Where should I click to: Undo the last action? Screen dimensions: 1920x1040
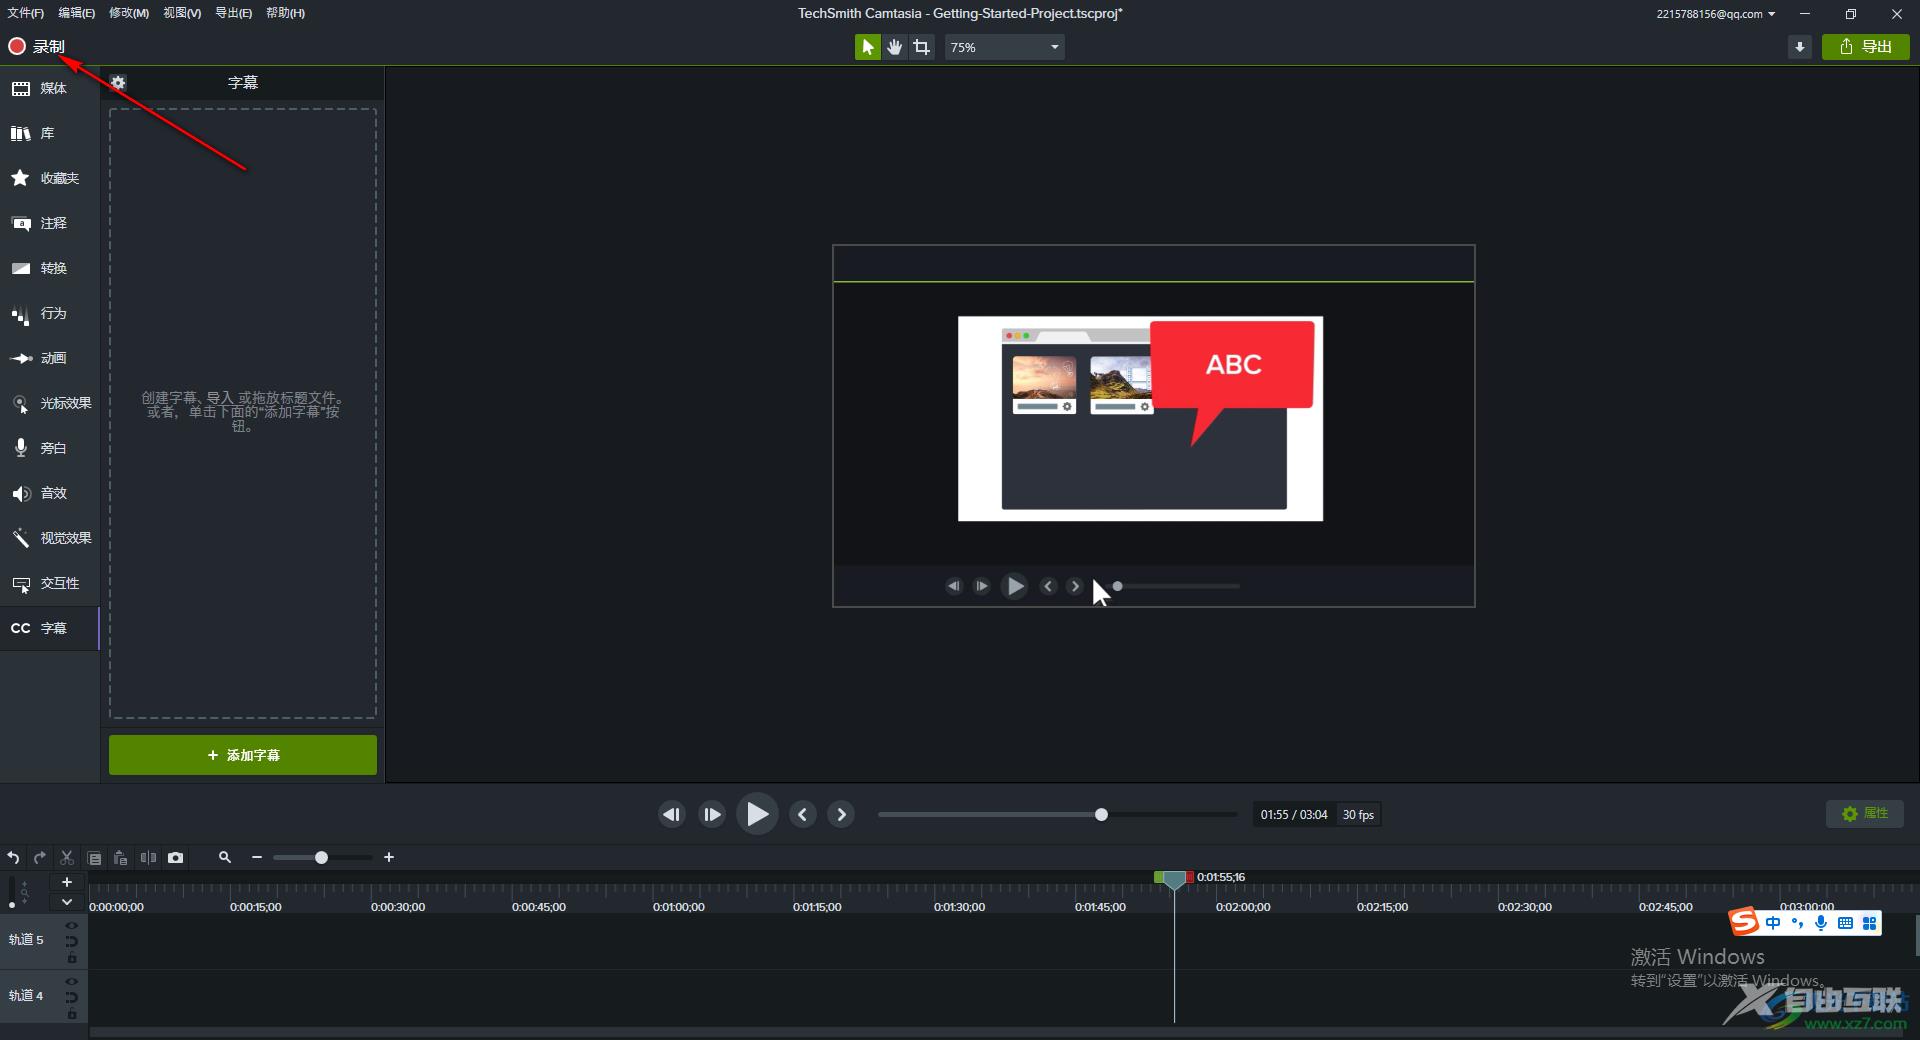tap(13, 857)
